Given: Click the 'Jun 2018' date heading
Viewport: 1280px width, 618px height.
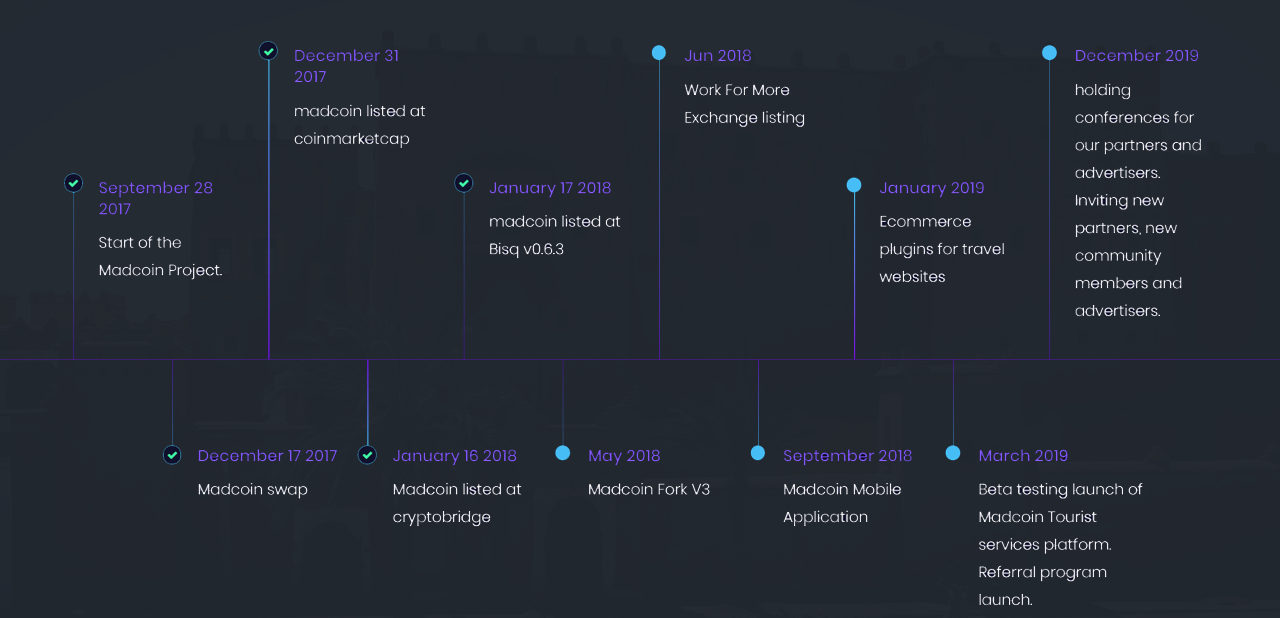Looking at the screenshot, I should (x=718, y=56).
